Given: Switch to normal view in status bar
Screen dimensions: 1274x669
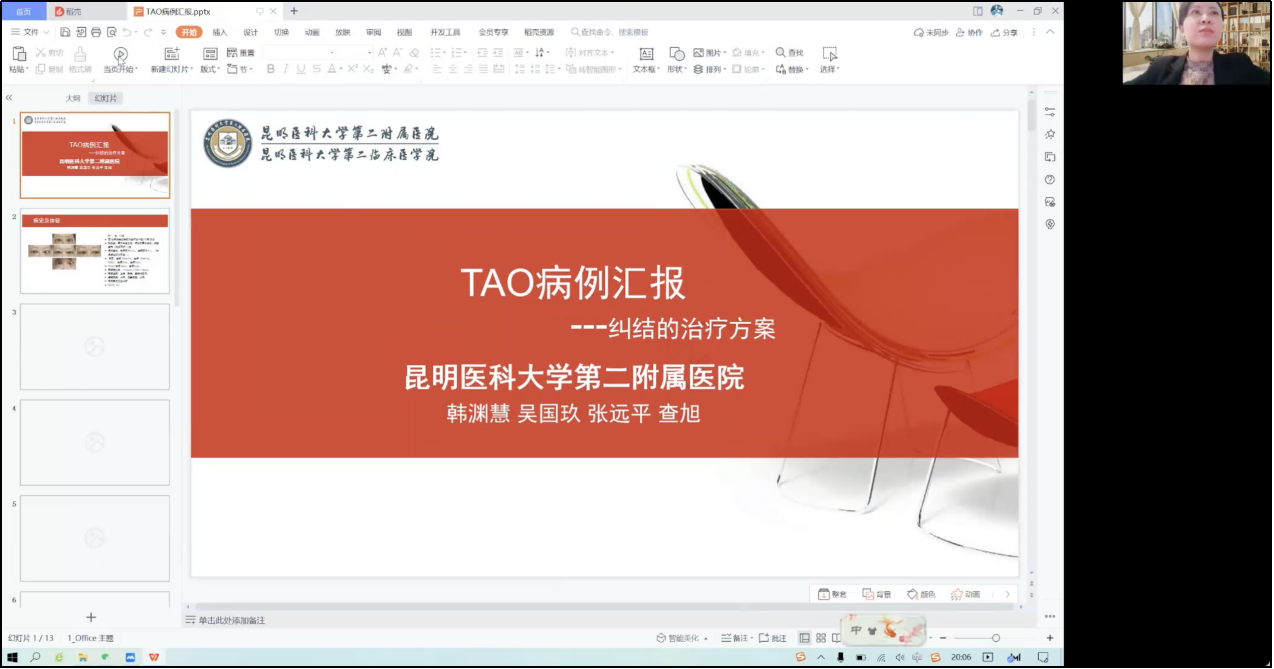Looking at the screenshot, I should click(x=804, y=638).
